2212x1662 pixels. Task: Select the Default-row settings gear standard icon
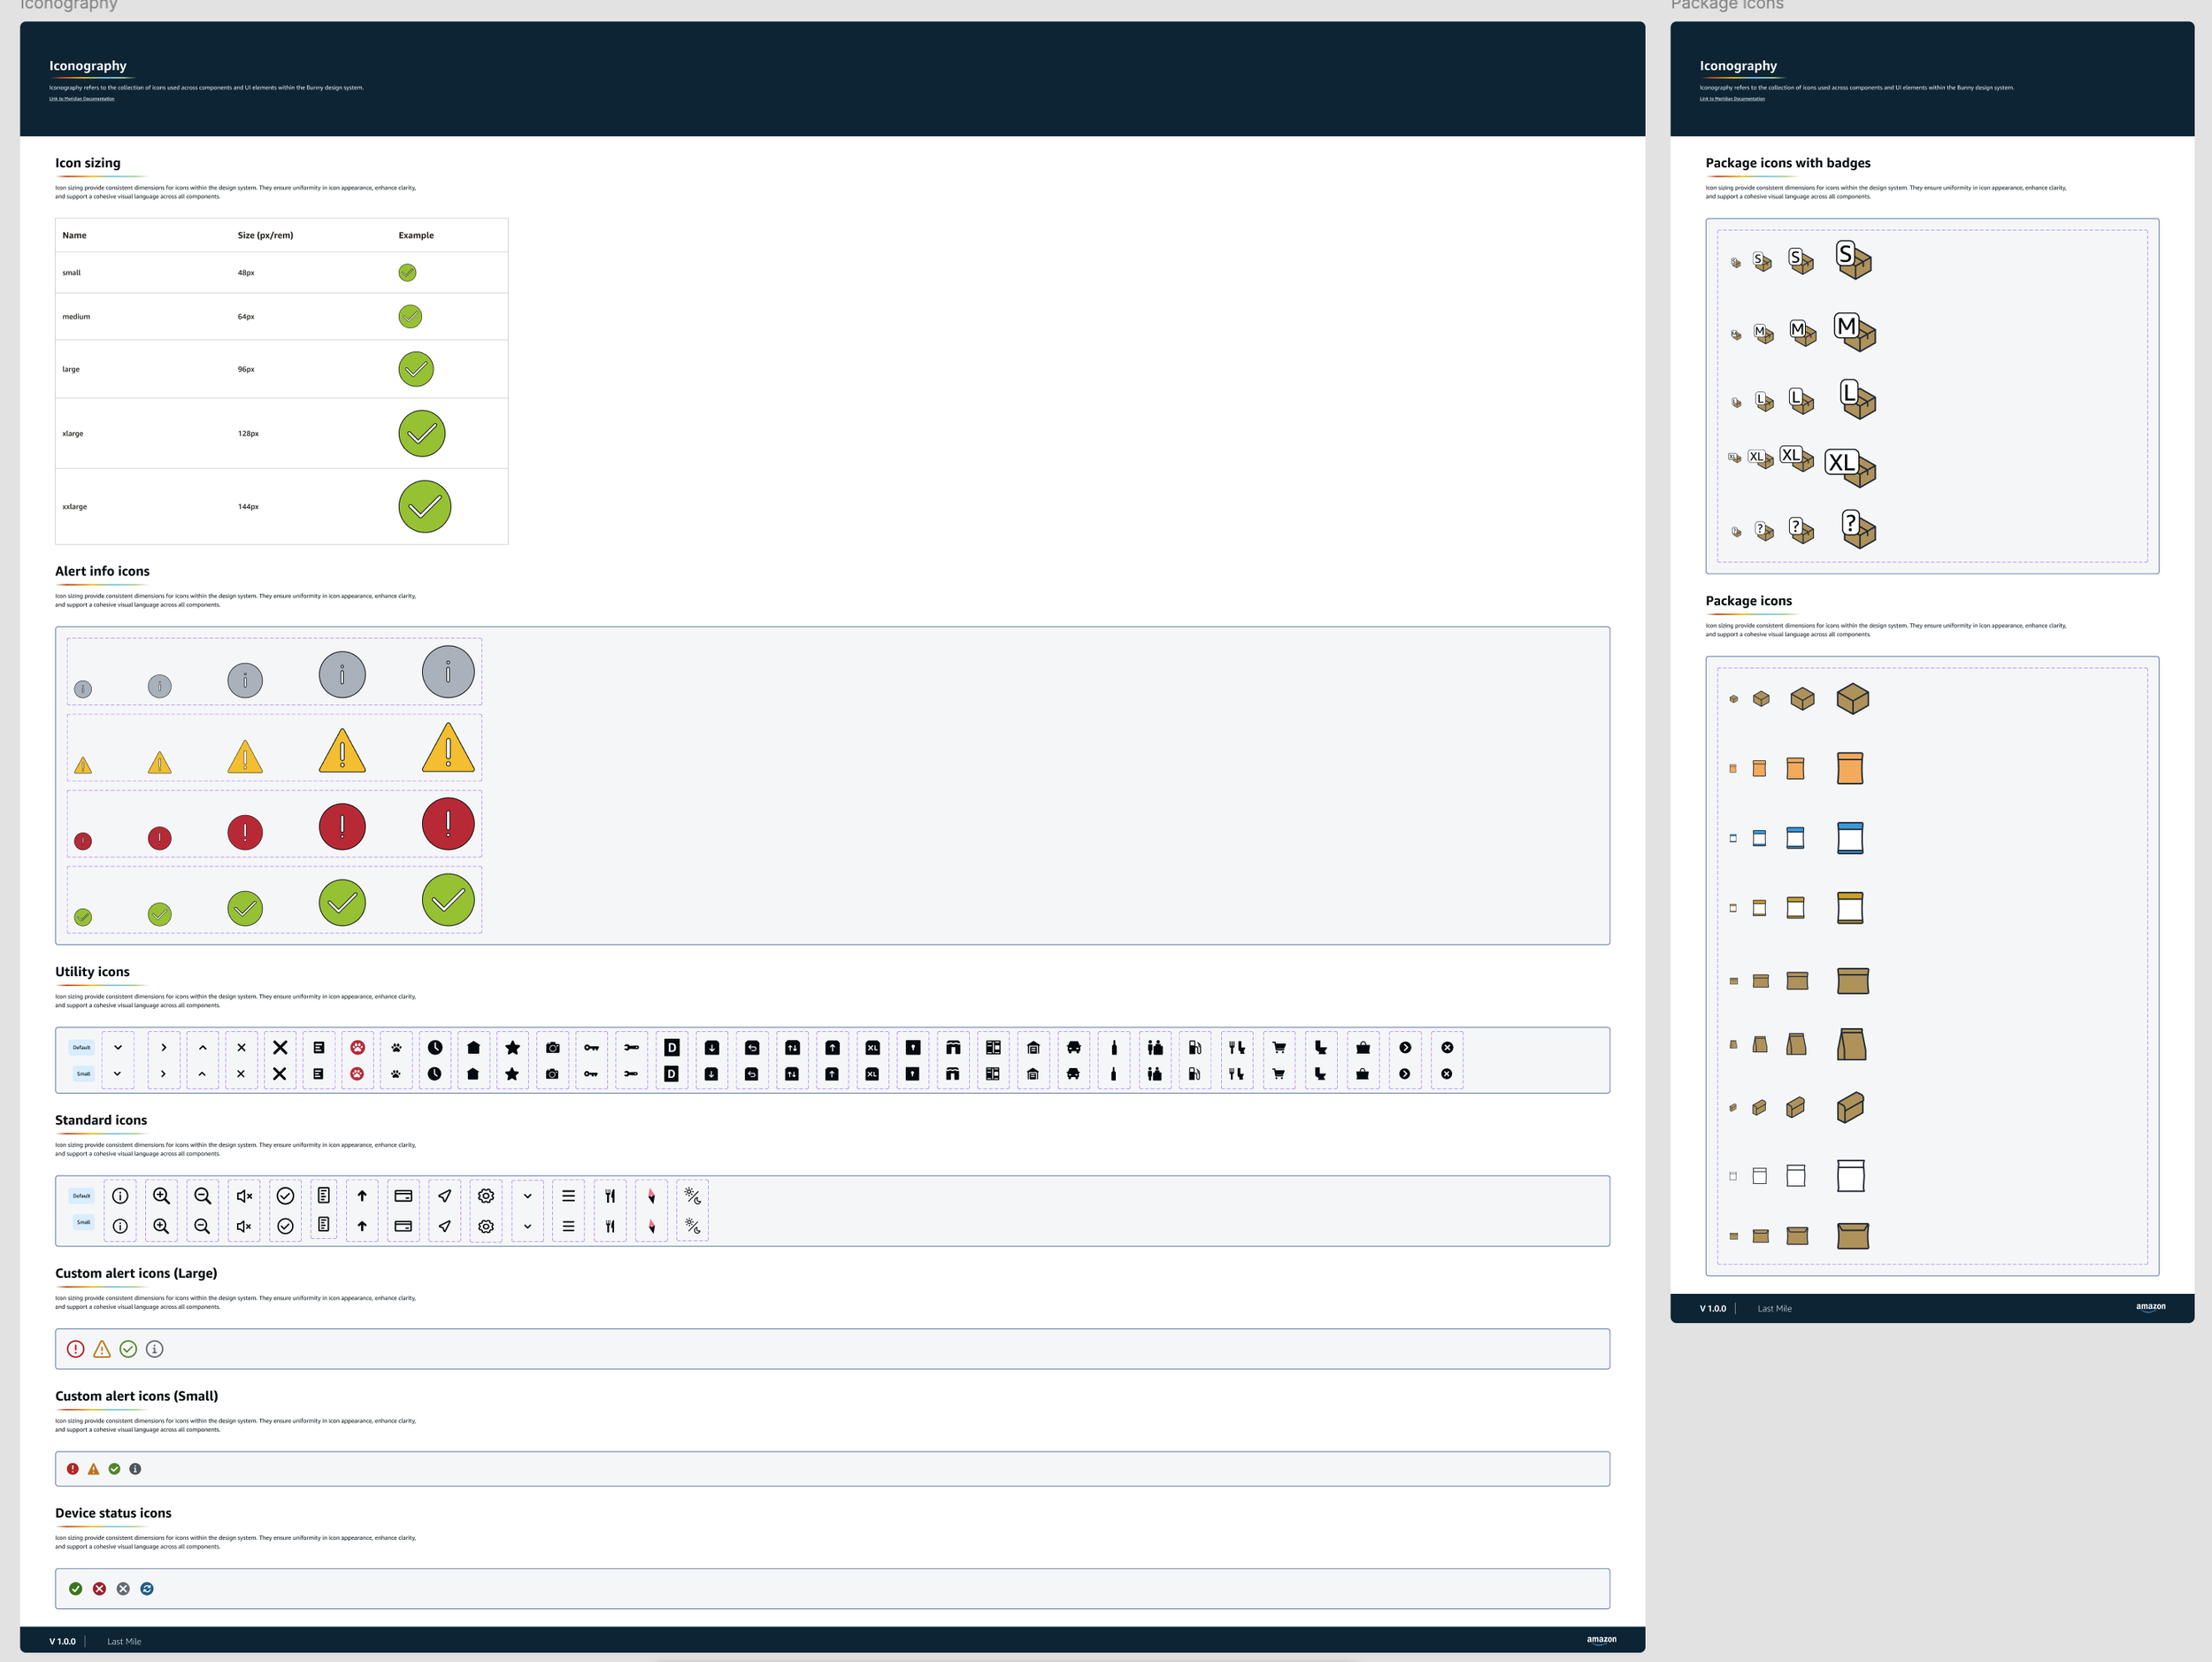tap(486, 1196)
